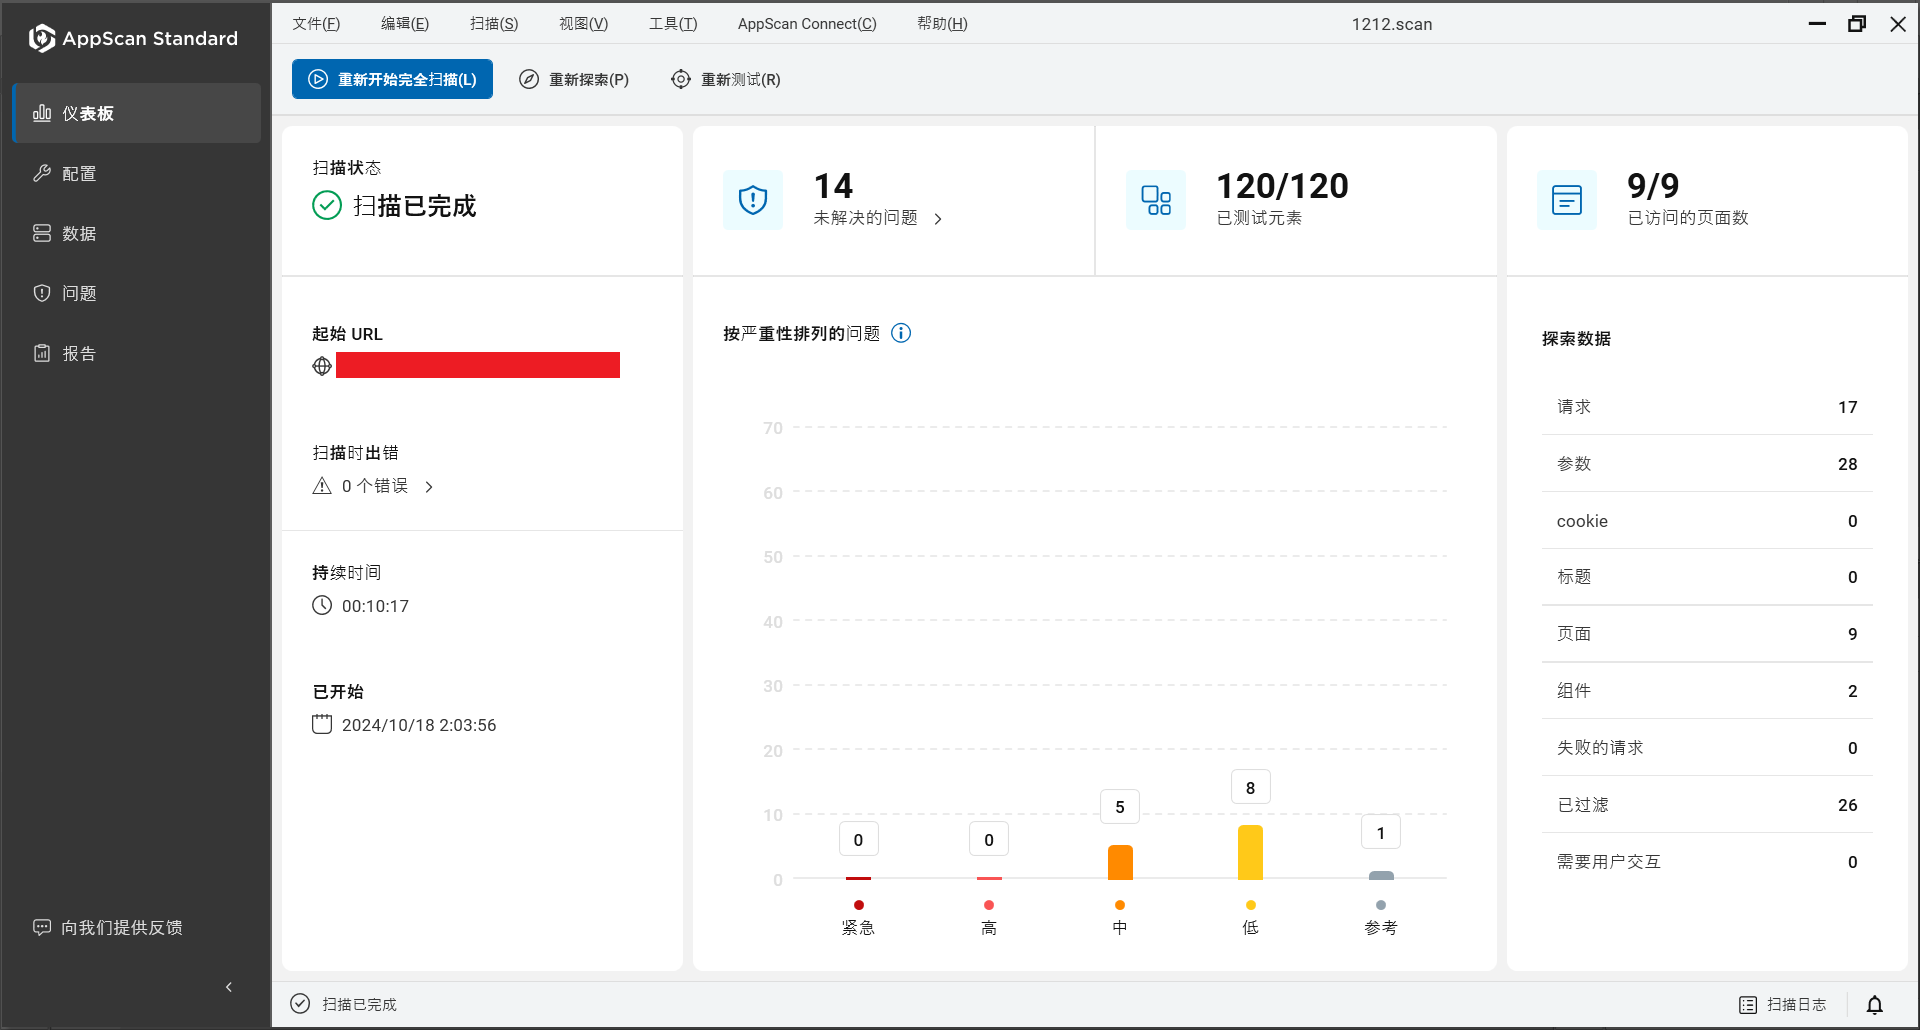1920x1030 pixels.
Task: Click the 标题 row in exploration data
Action: coord(1707,577)
